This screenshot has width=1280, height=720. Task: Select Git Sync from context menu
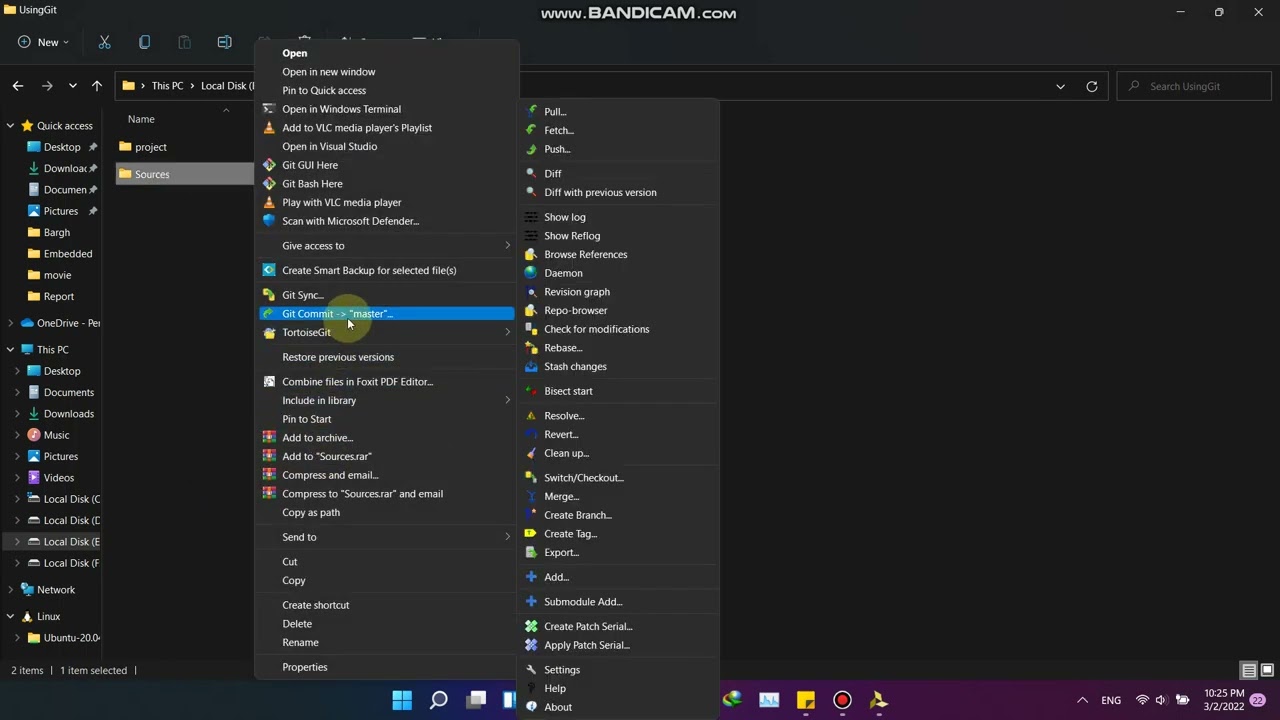386,295
